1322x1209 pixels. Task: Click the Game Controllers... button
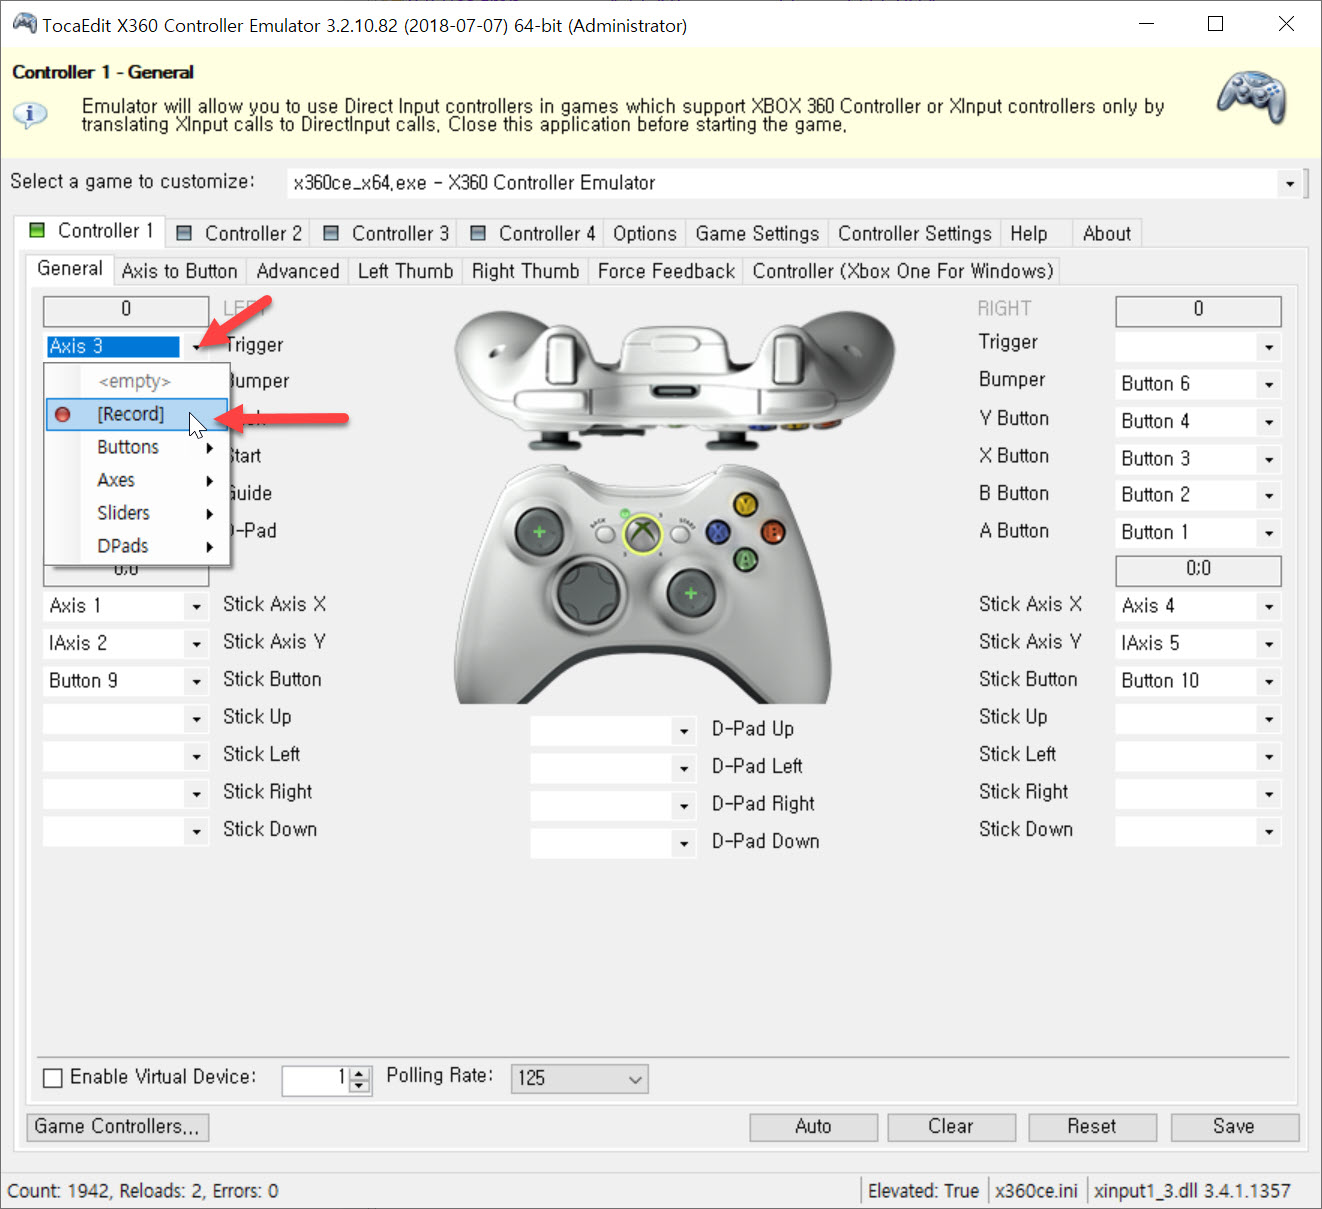click(117, 1127)
